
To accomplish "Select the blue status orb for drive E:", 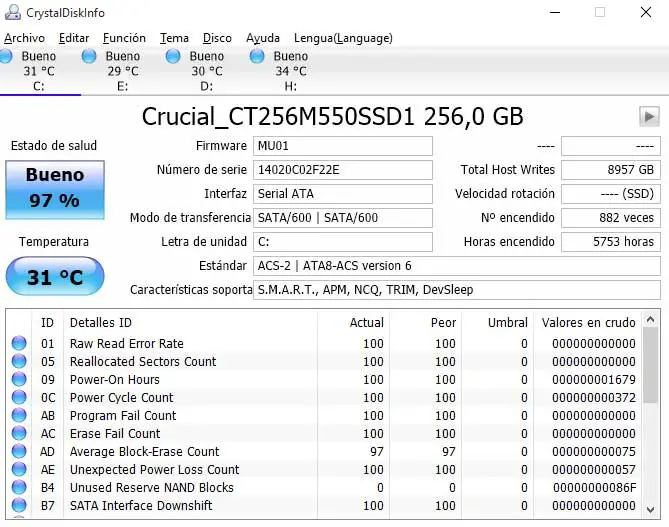I will (89, 56).
